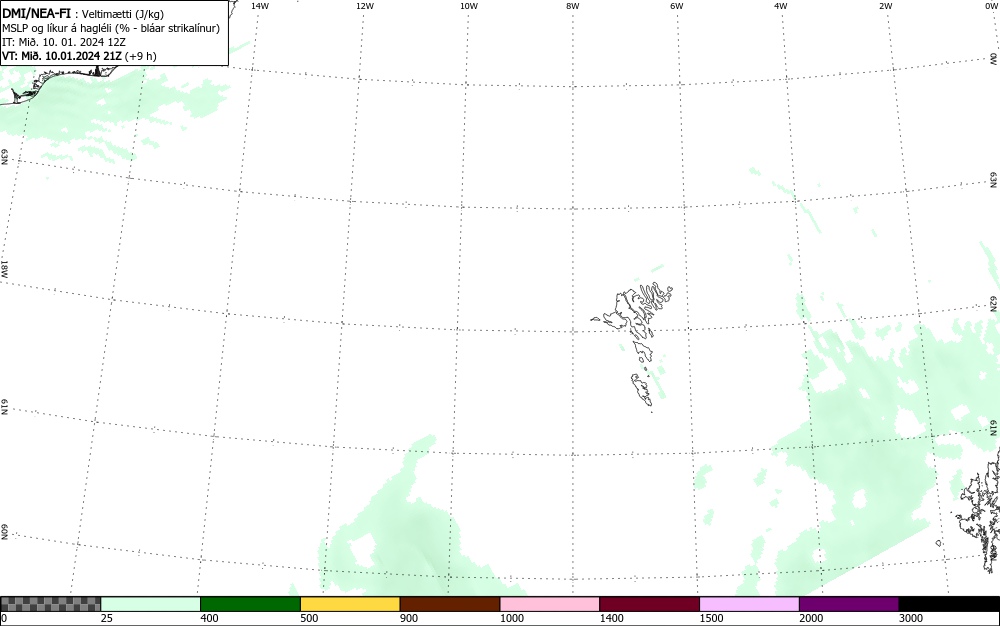Click the legend value 500
Viewport: 1000px width, 626px height.
point(309,618)
